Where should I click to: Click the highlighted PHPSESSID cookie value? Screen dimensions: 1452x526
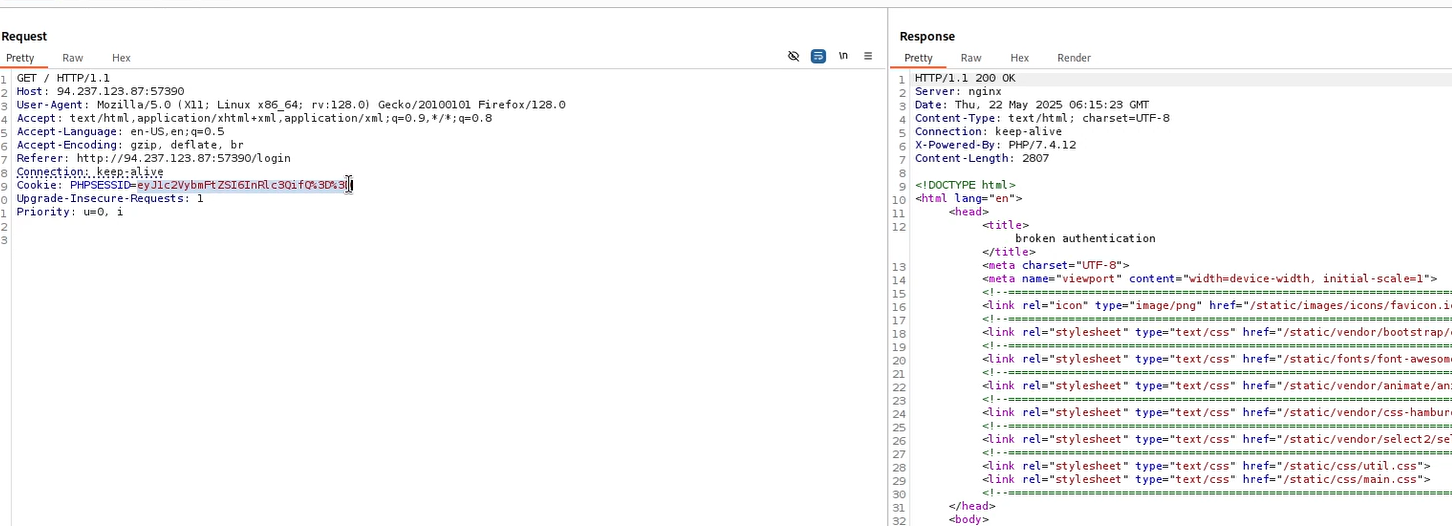[x=244, y=185]
